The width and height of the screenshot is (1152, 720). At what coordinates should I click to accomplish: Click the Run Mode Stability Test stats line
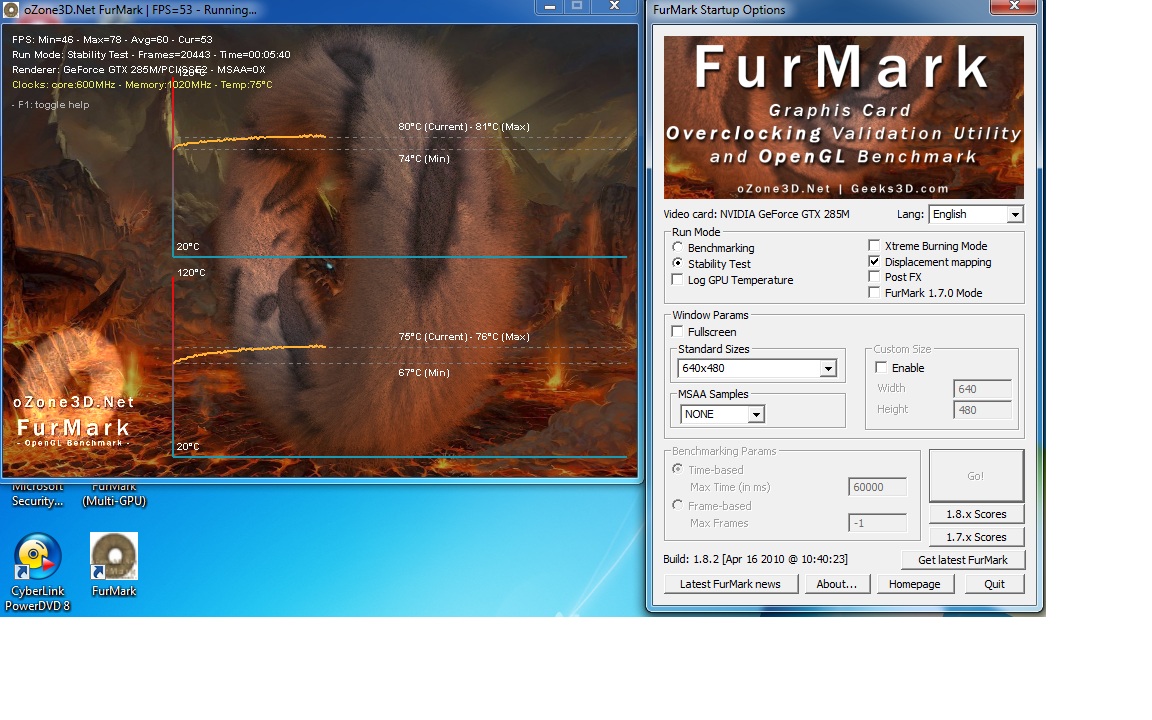pos(151,54)
